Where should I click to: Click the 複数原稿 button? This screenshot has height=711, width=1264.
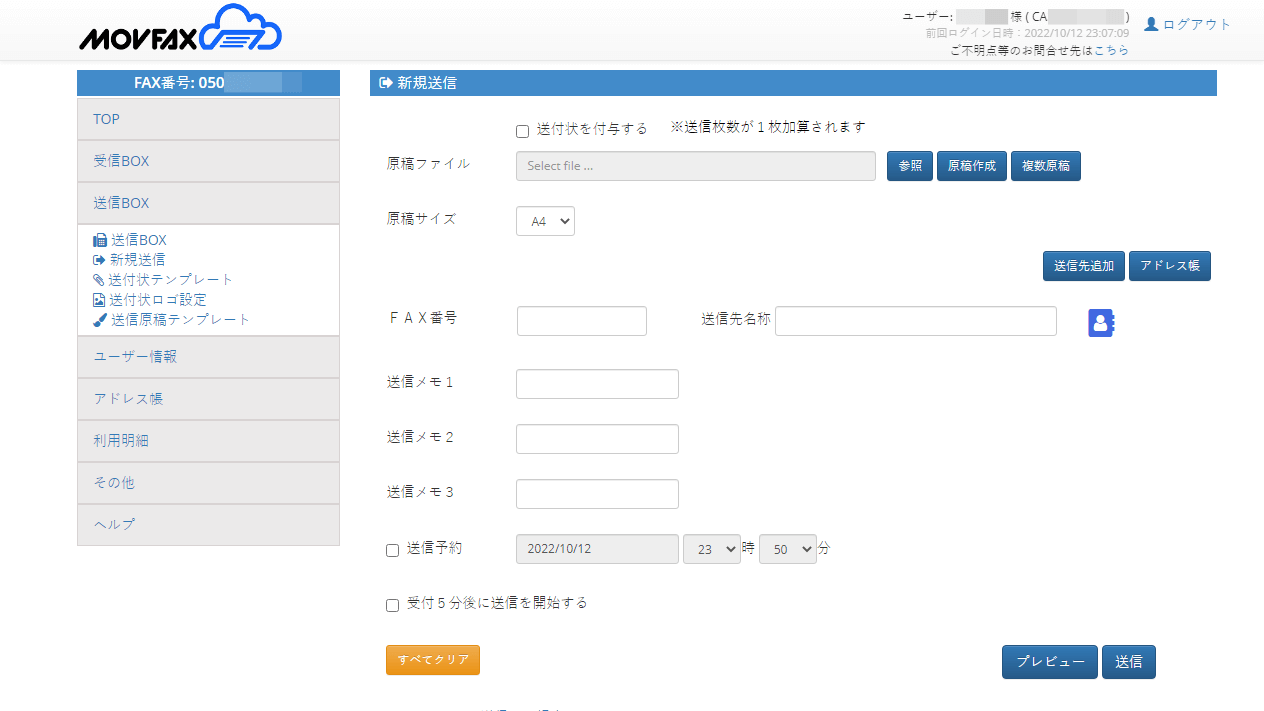tap(1046, 166)
